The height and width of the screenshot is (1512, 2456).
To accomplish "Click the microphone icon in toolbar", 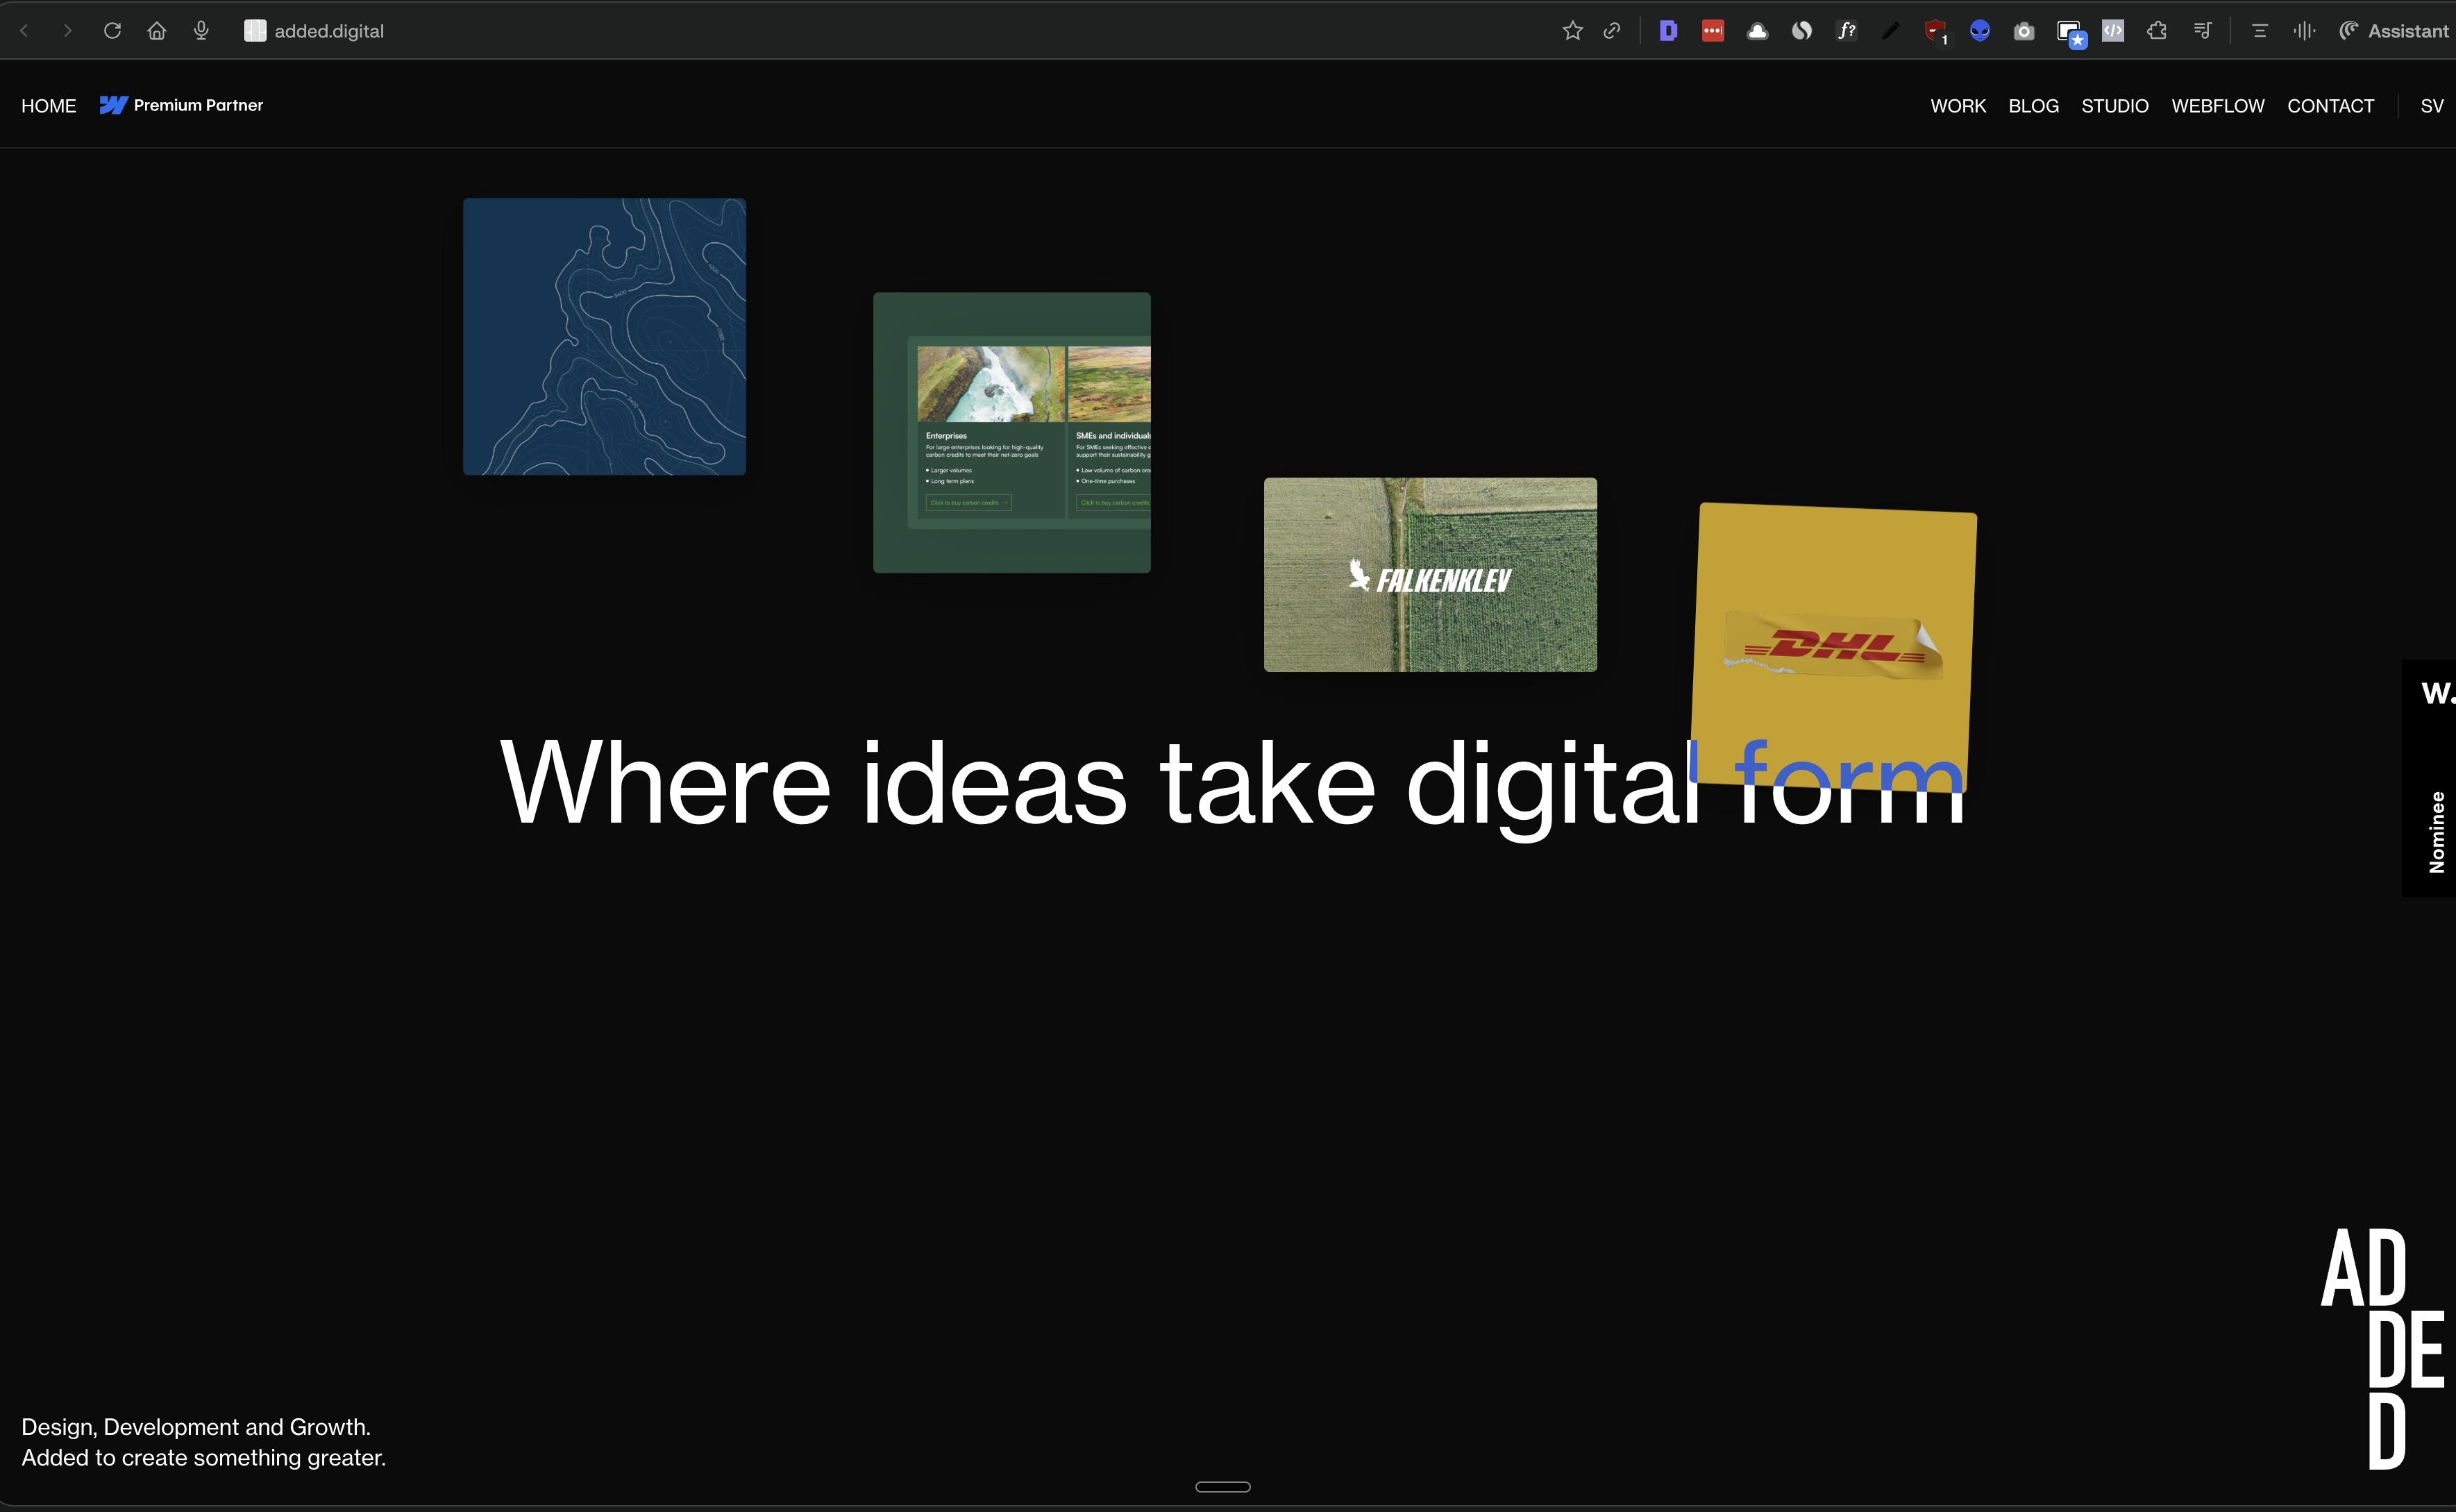I will [201, 31].
